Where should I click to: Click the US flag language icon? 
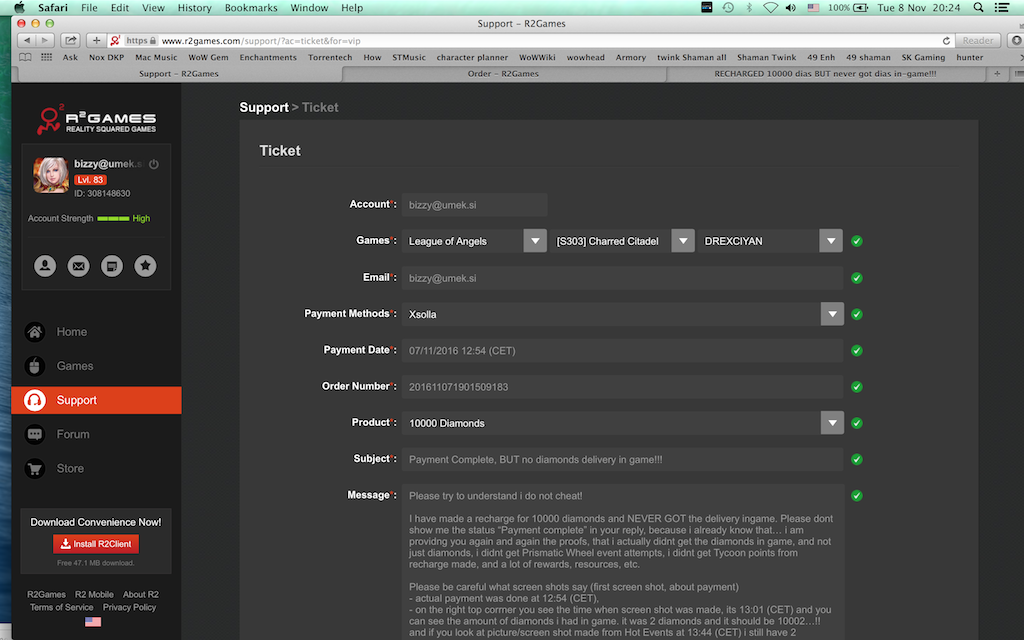coord(93,621)
